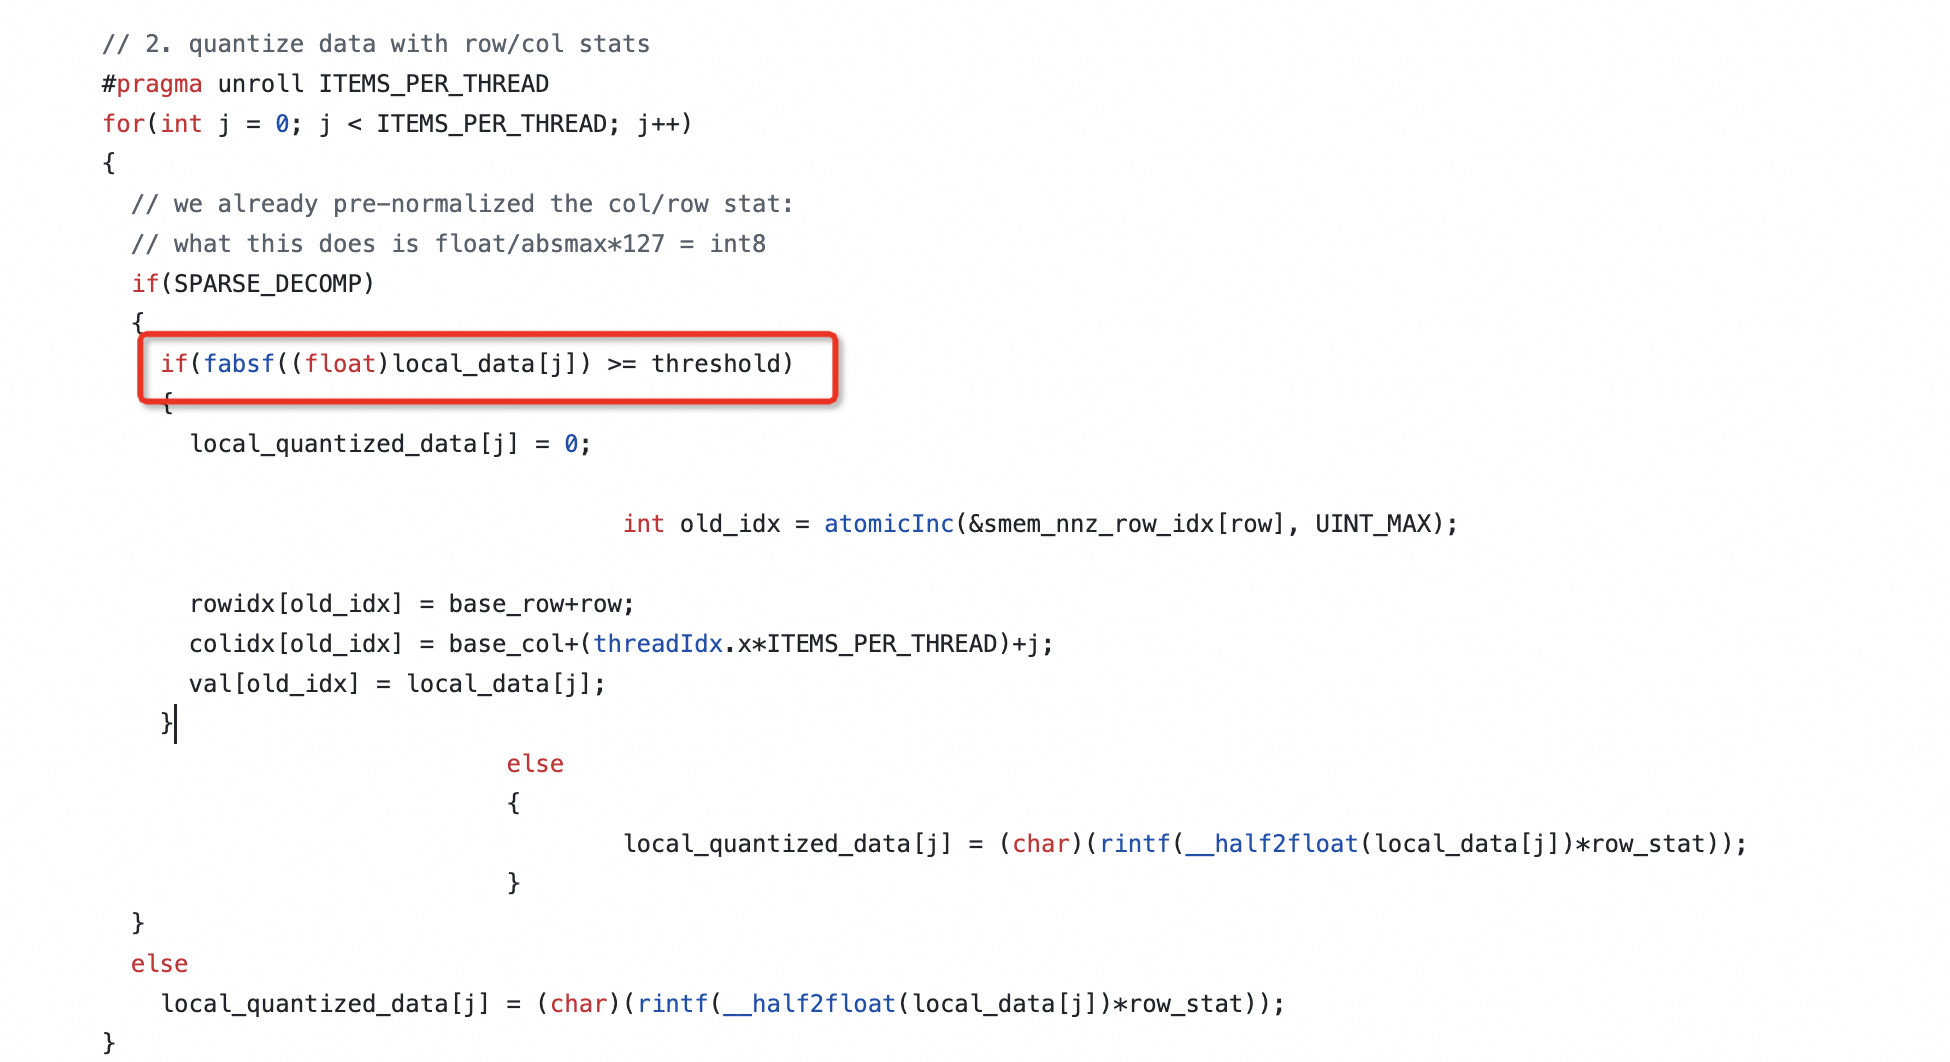The width and height of the screenshot is (1950, 1062).
Task: Click the highlighted fabsf threshold condition line
Action: tap(477, 364)
